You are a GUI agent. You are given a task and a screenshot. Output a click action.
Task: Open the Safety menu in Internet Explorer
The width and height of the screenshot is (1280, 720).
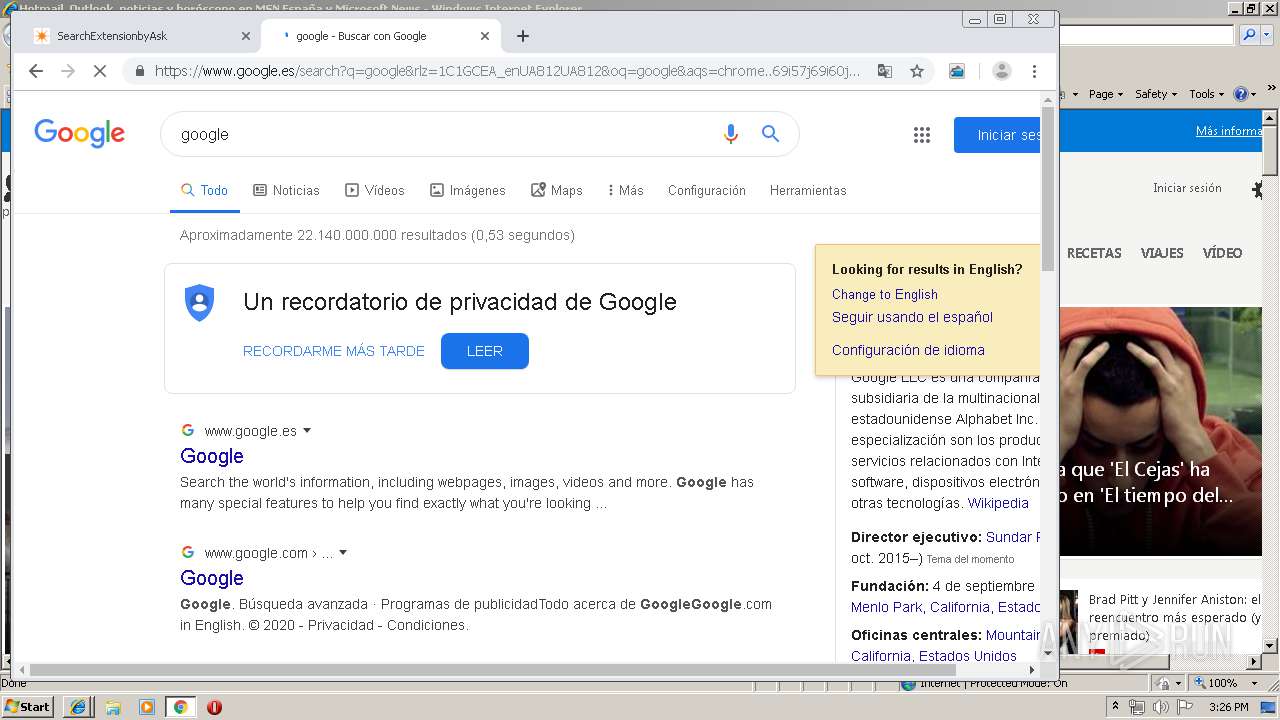point(1156,94)
